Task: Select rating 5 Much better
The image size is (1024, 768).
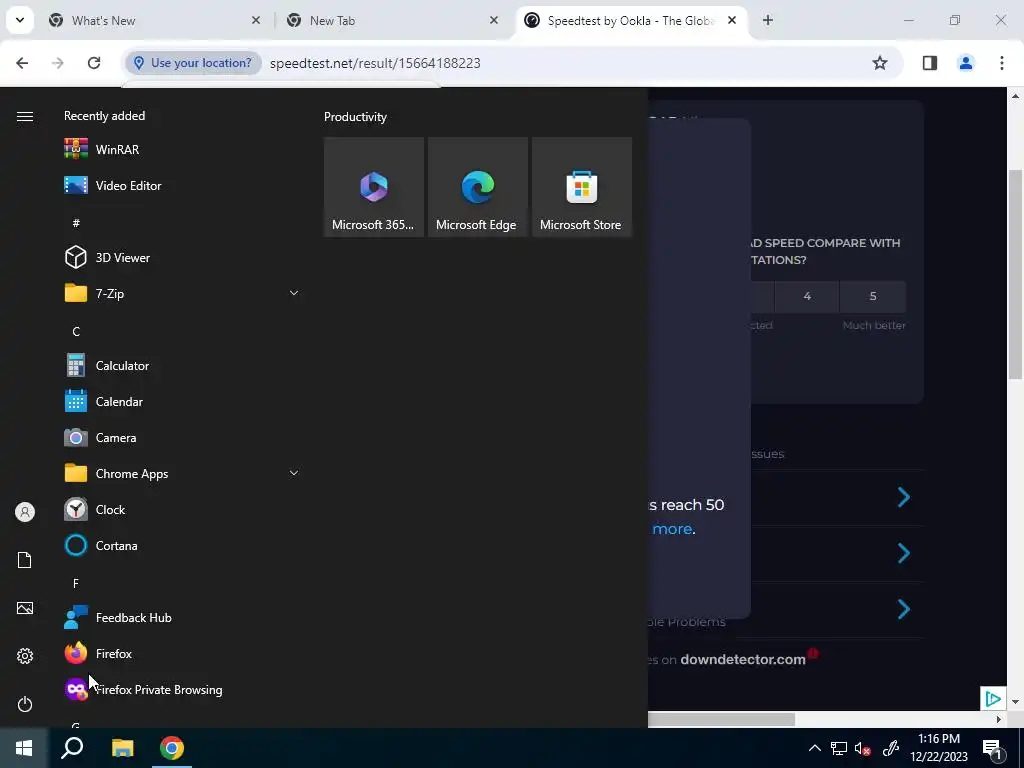Action: point(873,296)
